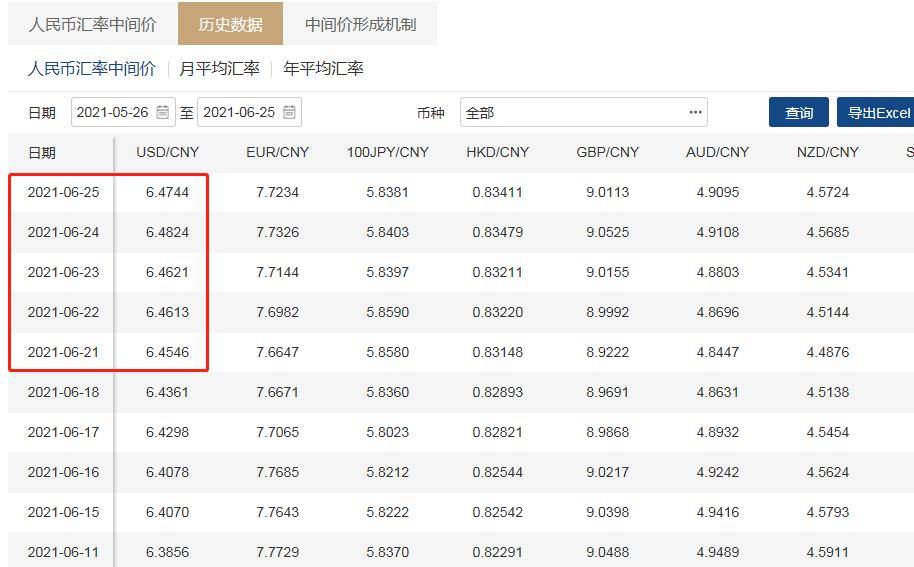
Task: Click the start date field 2021-05-26
Action: pyautogui.click(x=112, y=113)
